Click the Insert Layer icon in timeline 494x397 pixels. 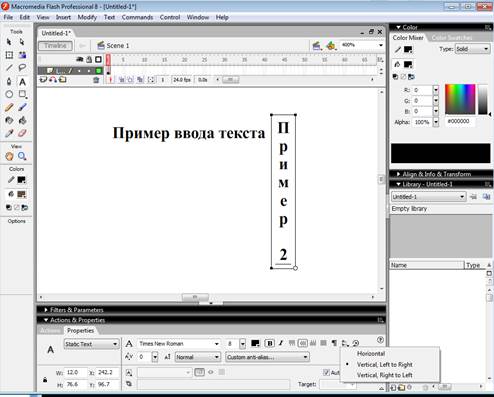click(x=43, y=80)
